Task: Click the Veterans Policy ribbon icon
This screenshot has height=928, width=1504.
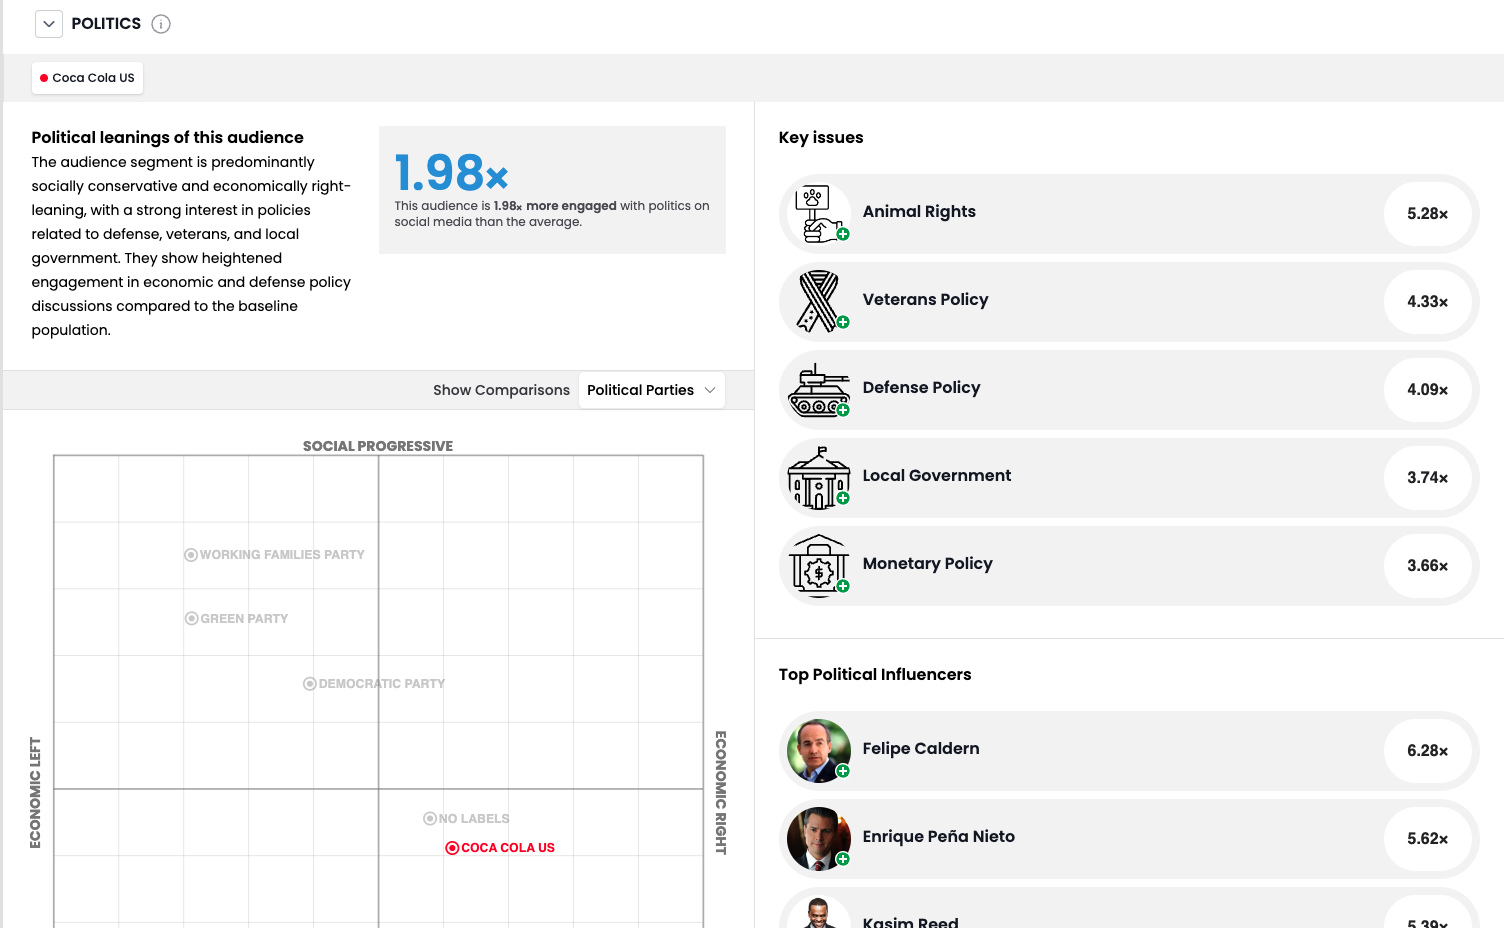Action: (x=819, y=301)
